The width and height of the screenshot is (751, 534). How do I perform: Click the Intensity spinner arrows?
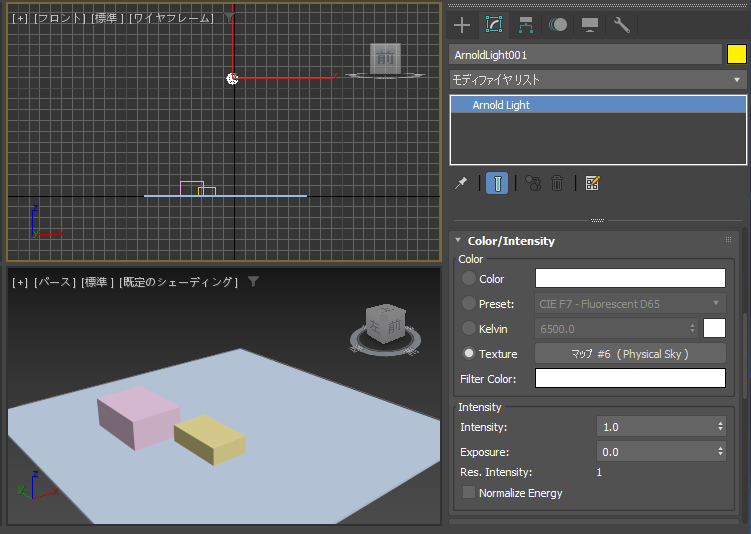click(x=720, y=426)
